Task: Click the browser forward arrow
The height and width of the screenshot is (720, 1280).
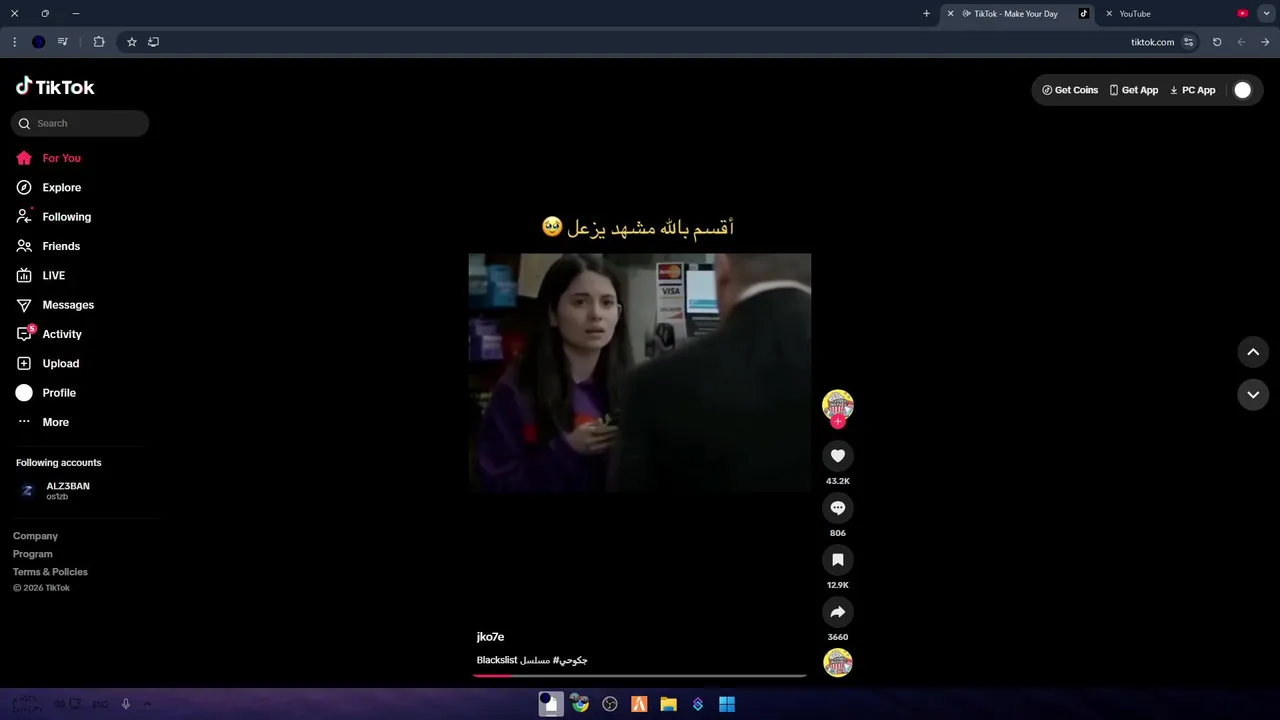Action: pyautogui.click(x=1265, y=42)
